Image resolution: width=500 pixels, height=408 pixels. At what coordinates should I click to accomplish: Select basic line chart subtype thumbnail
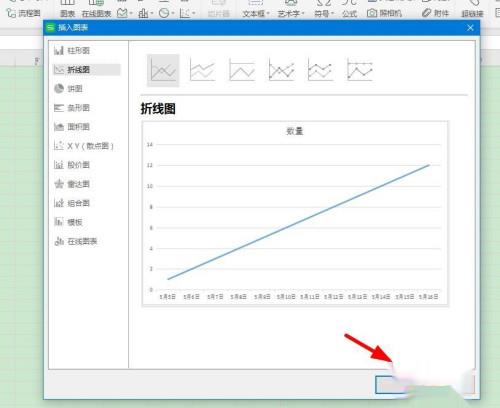(x=163, y=71)
